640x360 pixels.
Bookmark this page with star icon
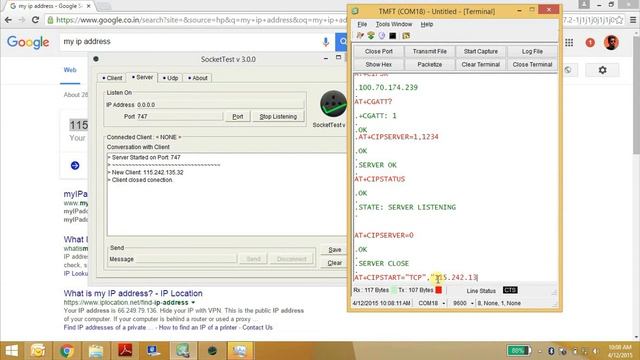[619, 20]
